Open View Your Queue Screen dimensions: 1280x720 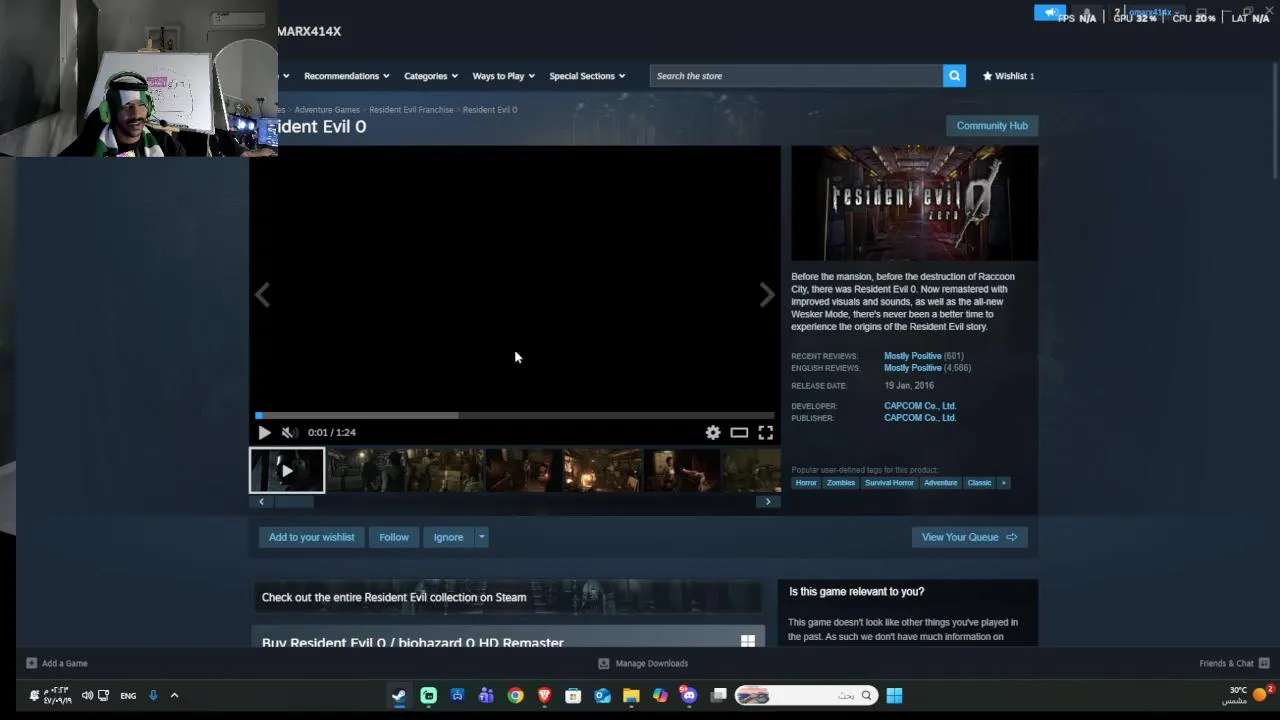(969, 537)
